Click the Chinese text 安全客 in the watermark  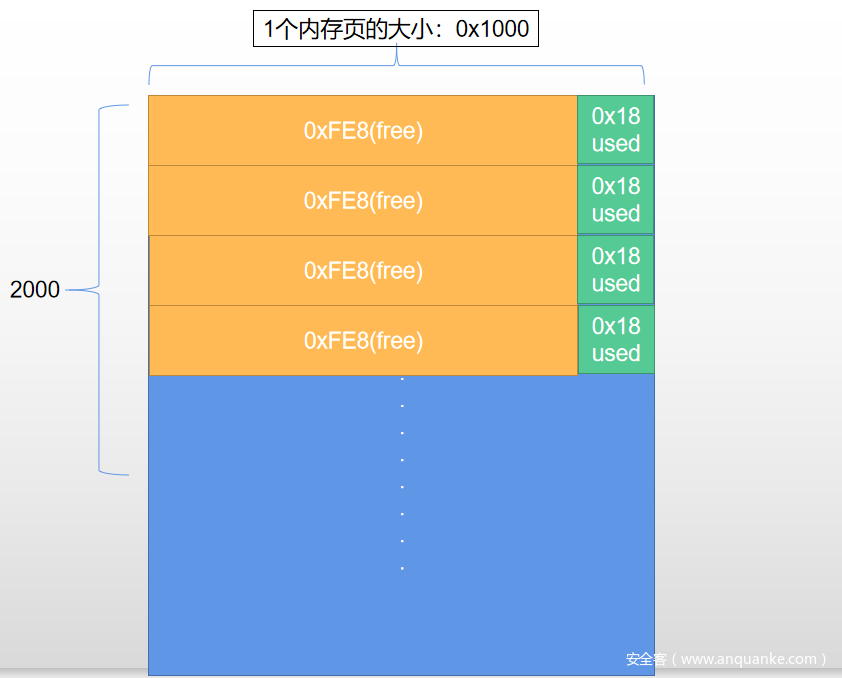(x=646, y=659)
